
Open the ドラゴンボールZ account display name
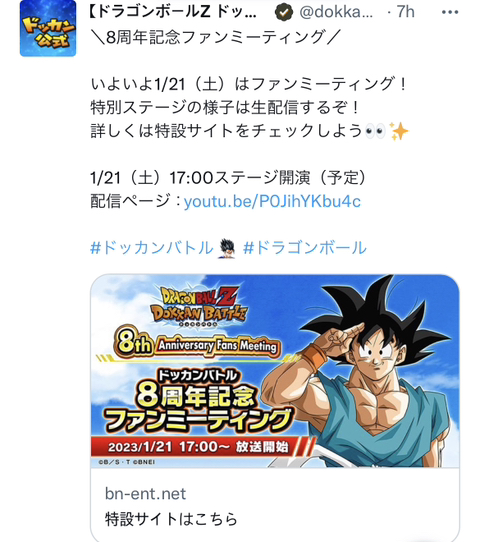coord(172,12)
